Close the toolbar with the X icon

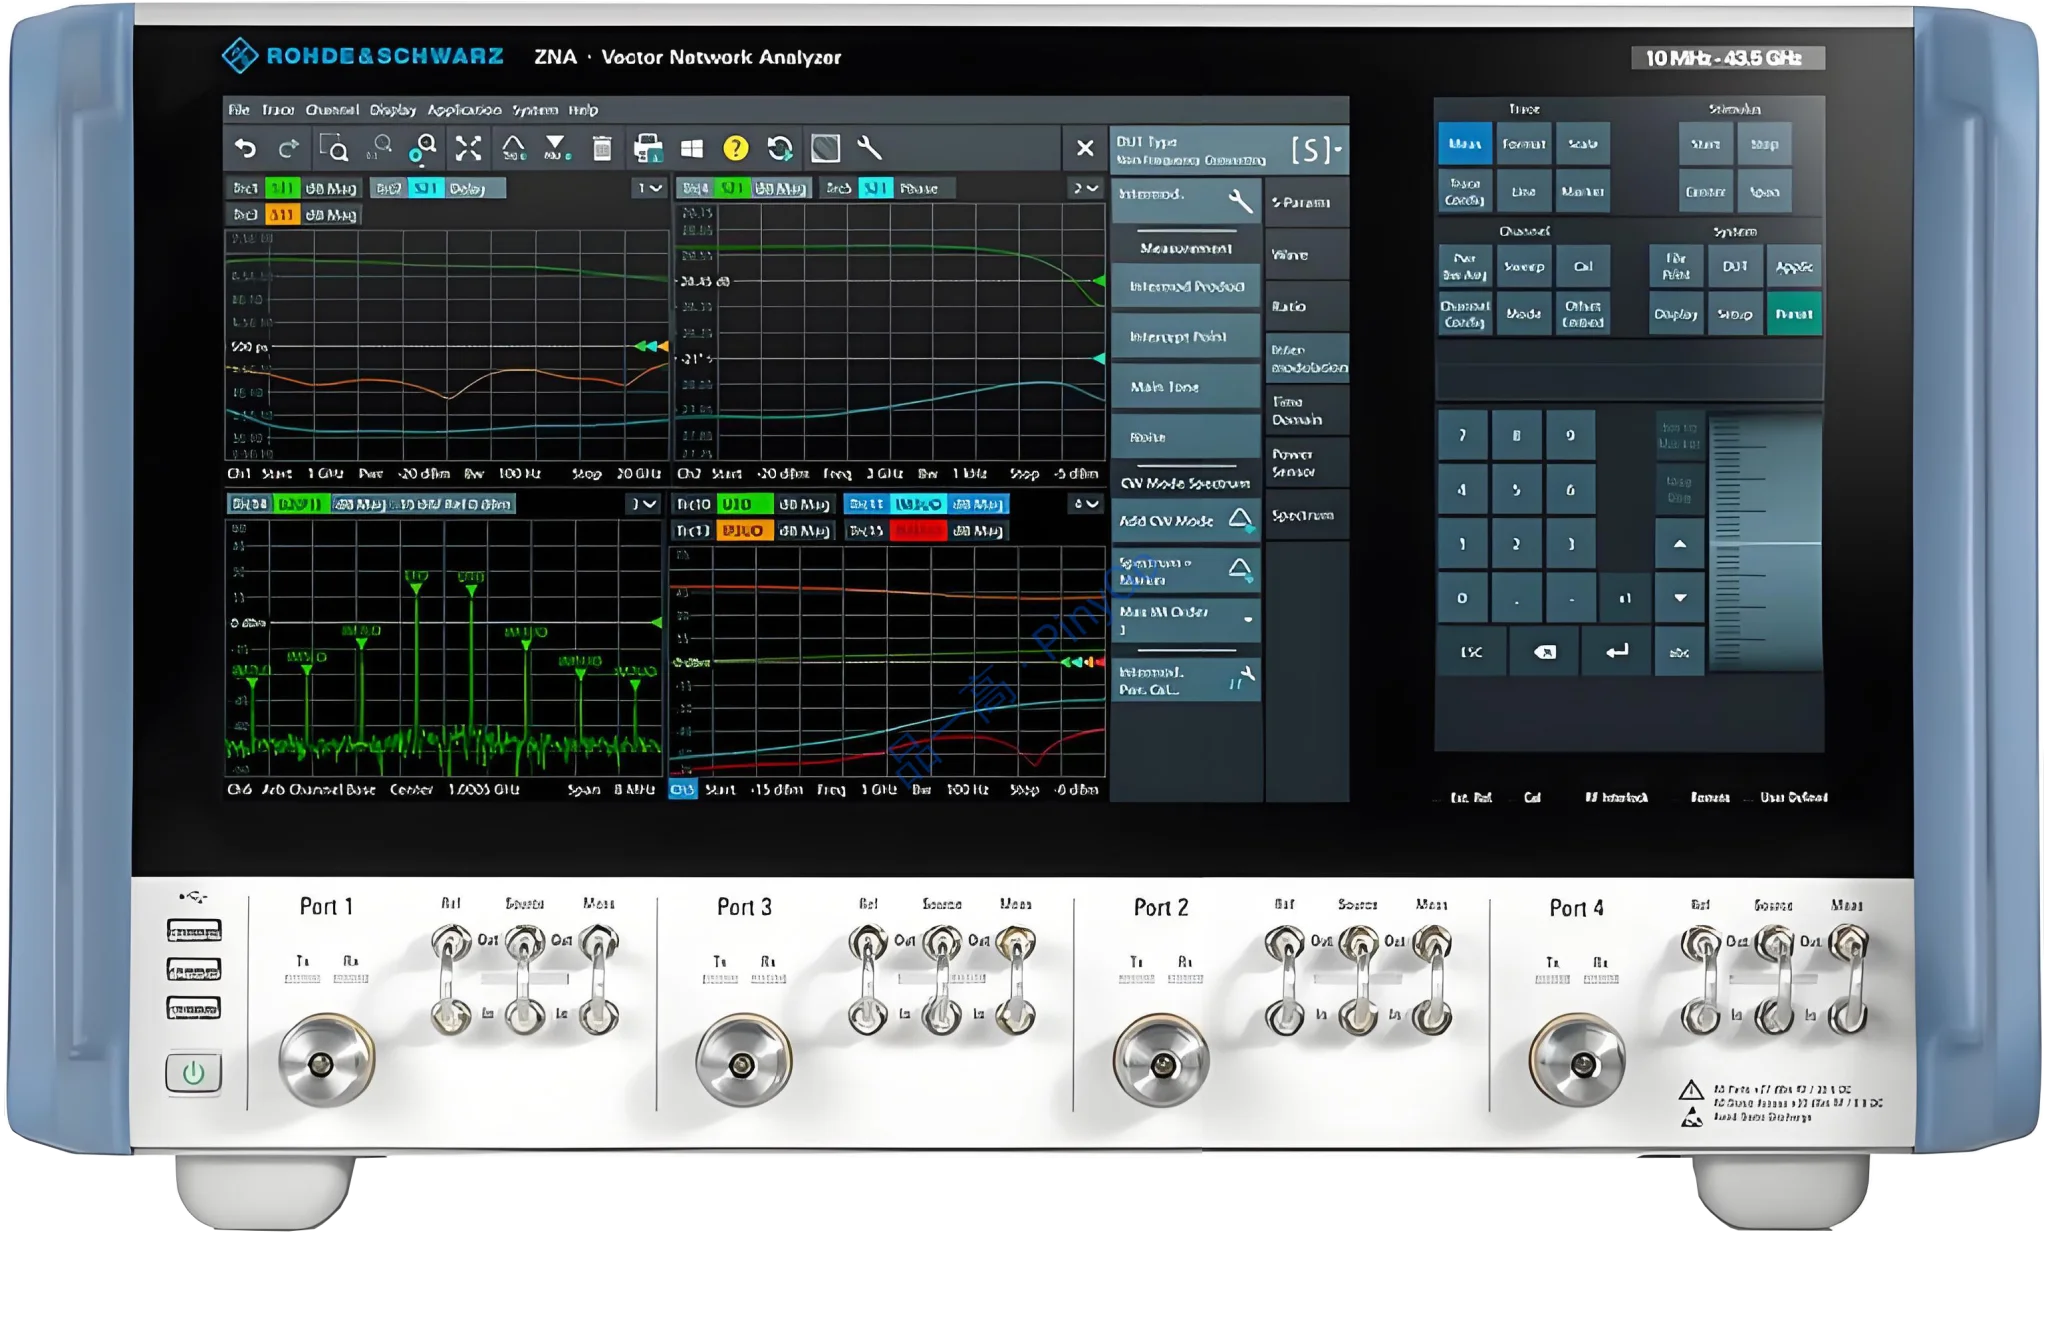pyautogui.click(x=1085, y=149)
